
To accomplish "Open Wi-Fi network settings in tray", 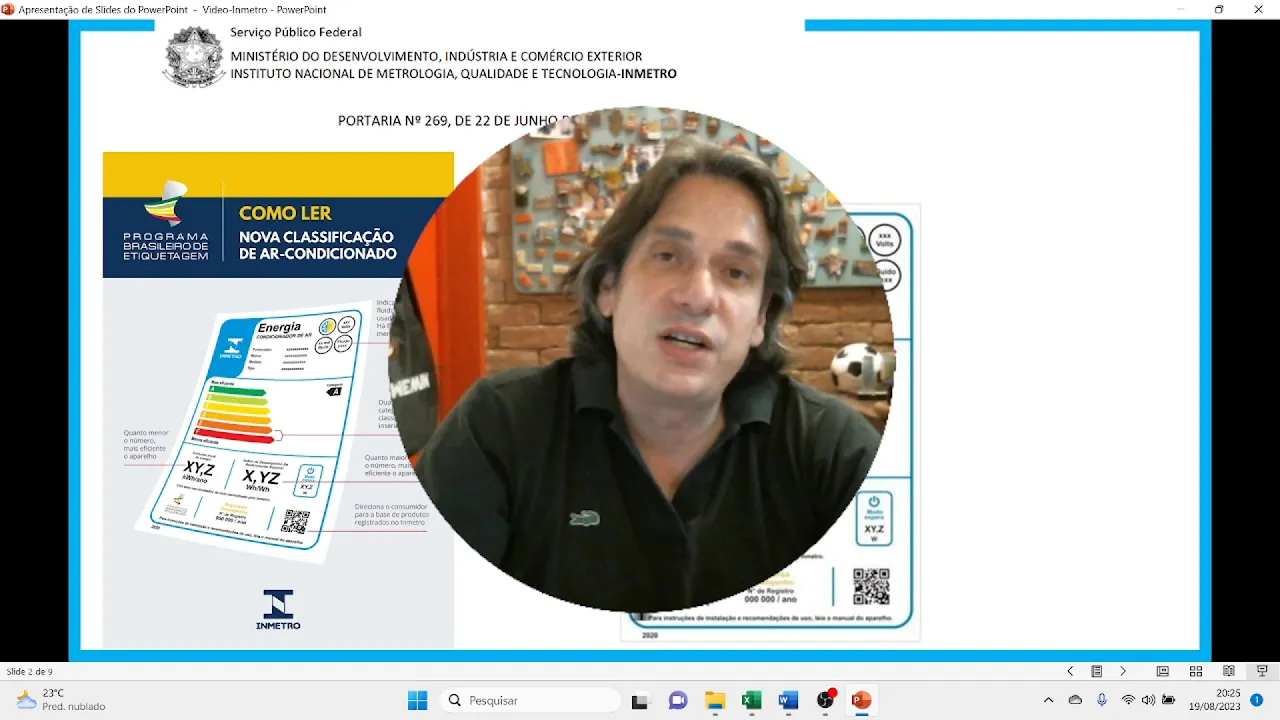I will point(1128,700).
